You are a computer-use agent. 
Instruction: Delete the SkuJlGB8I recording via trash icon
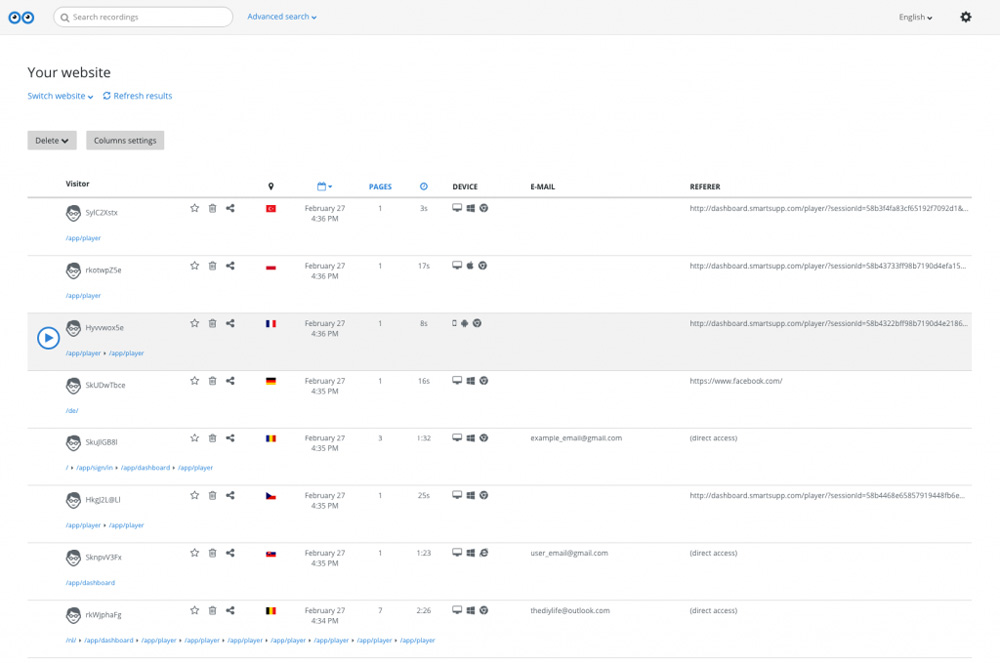pyautogui.click(x=212, y=438)
